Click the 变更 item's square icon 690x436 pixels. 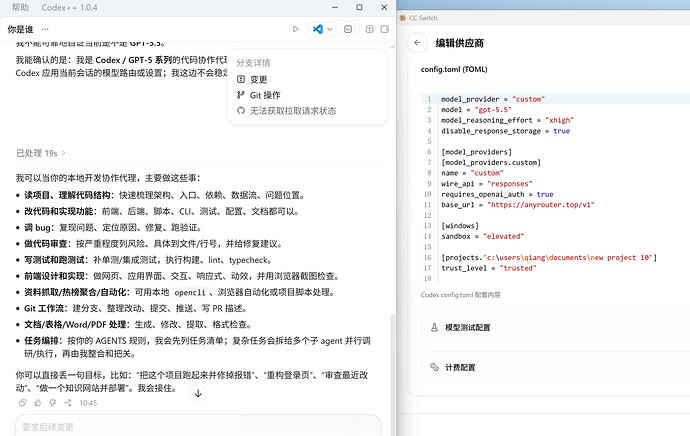point(241,79)
